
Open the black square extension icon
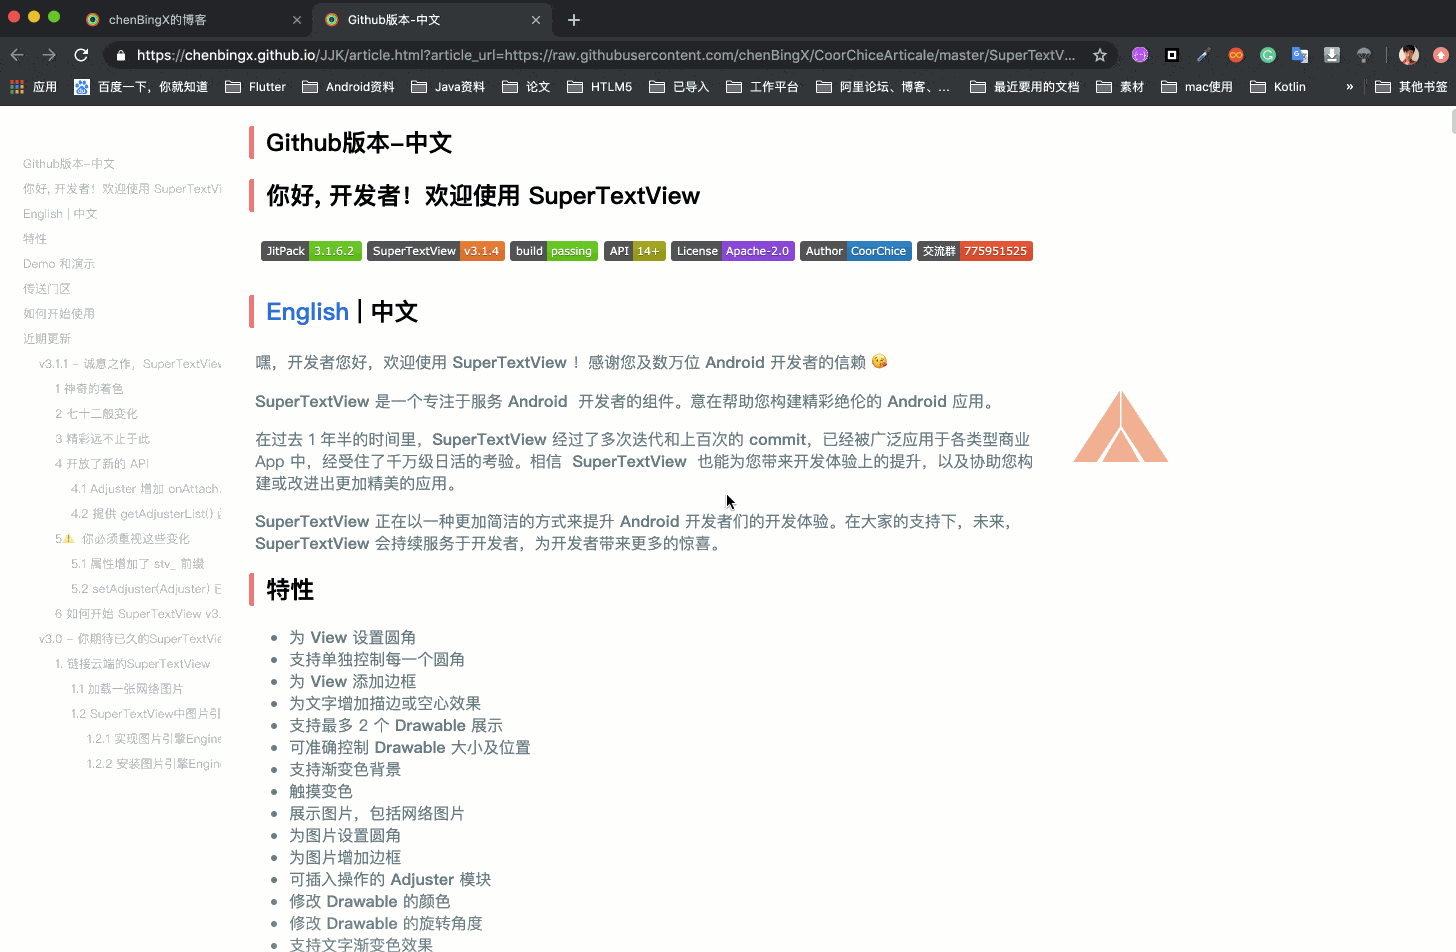[1172, 55]
